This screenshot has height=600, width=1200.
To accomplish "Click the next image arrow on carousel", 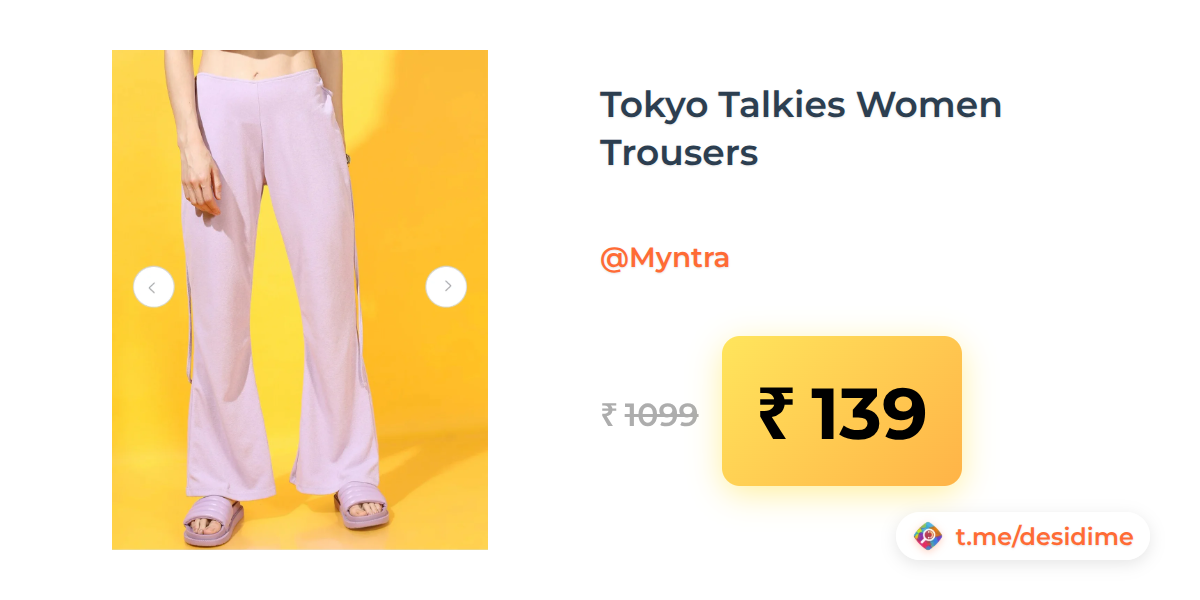I will pyautogui.click(x=446, y=287).
